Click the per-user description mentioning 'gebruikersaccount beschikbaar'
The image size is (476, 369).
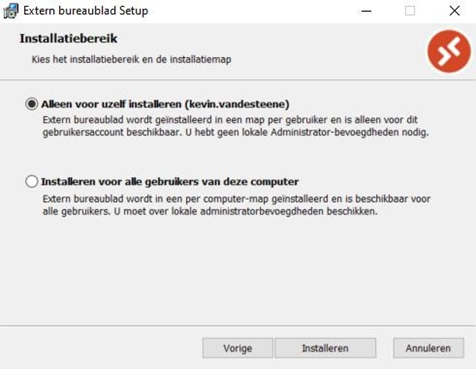[x=235, y=126]
